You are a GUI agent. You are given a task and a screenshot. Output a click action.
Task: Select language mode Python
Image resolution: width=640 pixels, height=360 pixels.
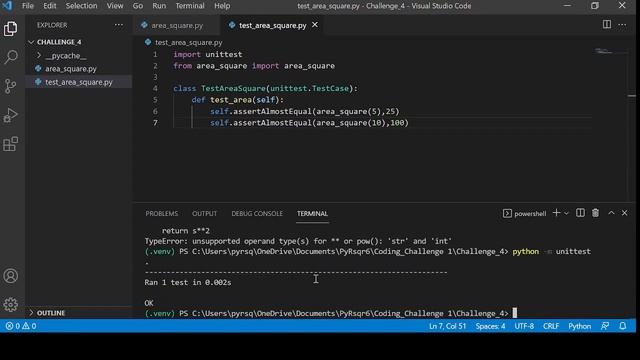pyautogui.click(x=580, y=326)
